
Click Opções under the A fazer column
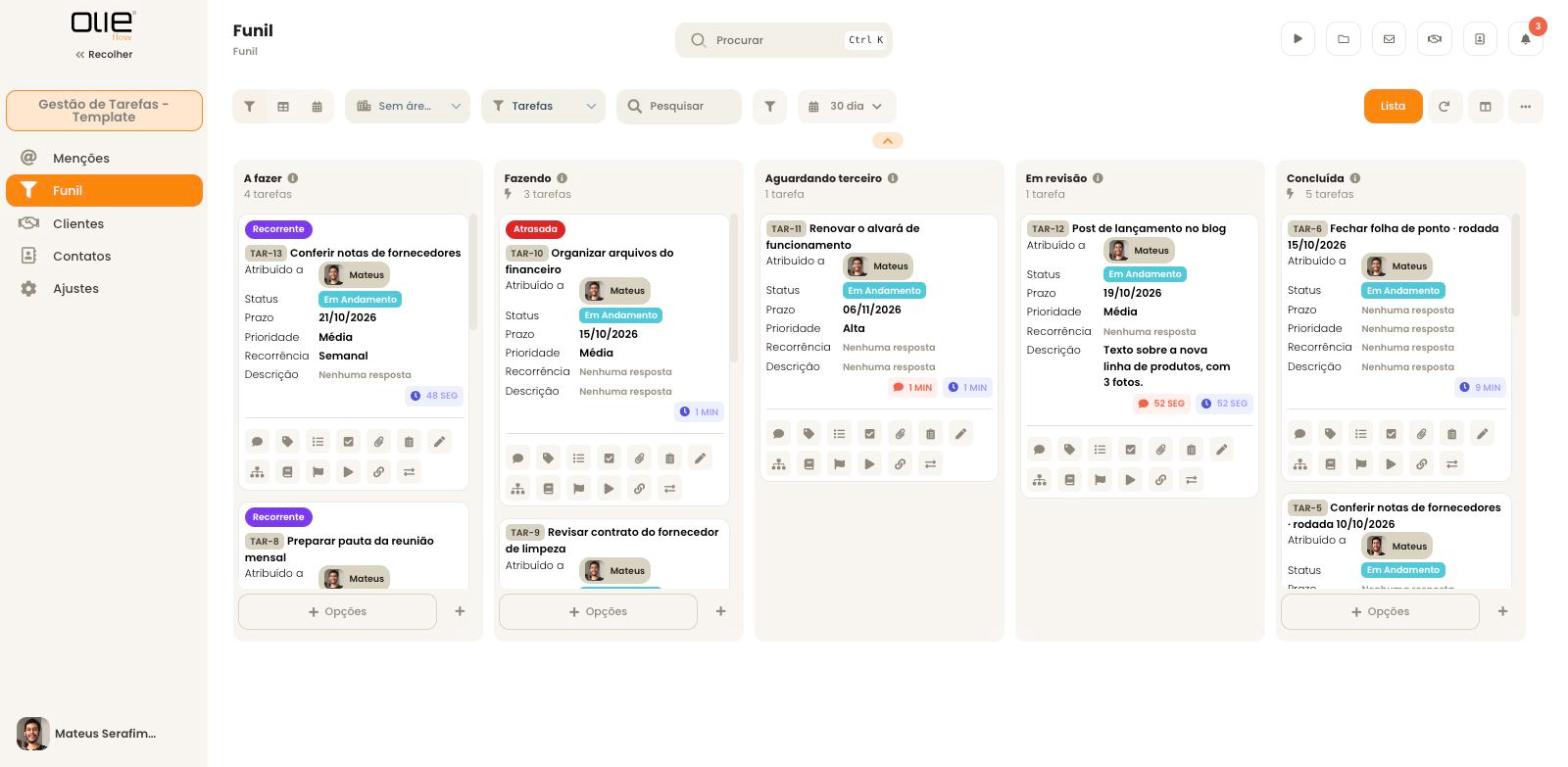(x=337, y=611)
